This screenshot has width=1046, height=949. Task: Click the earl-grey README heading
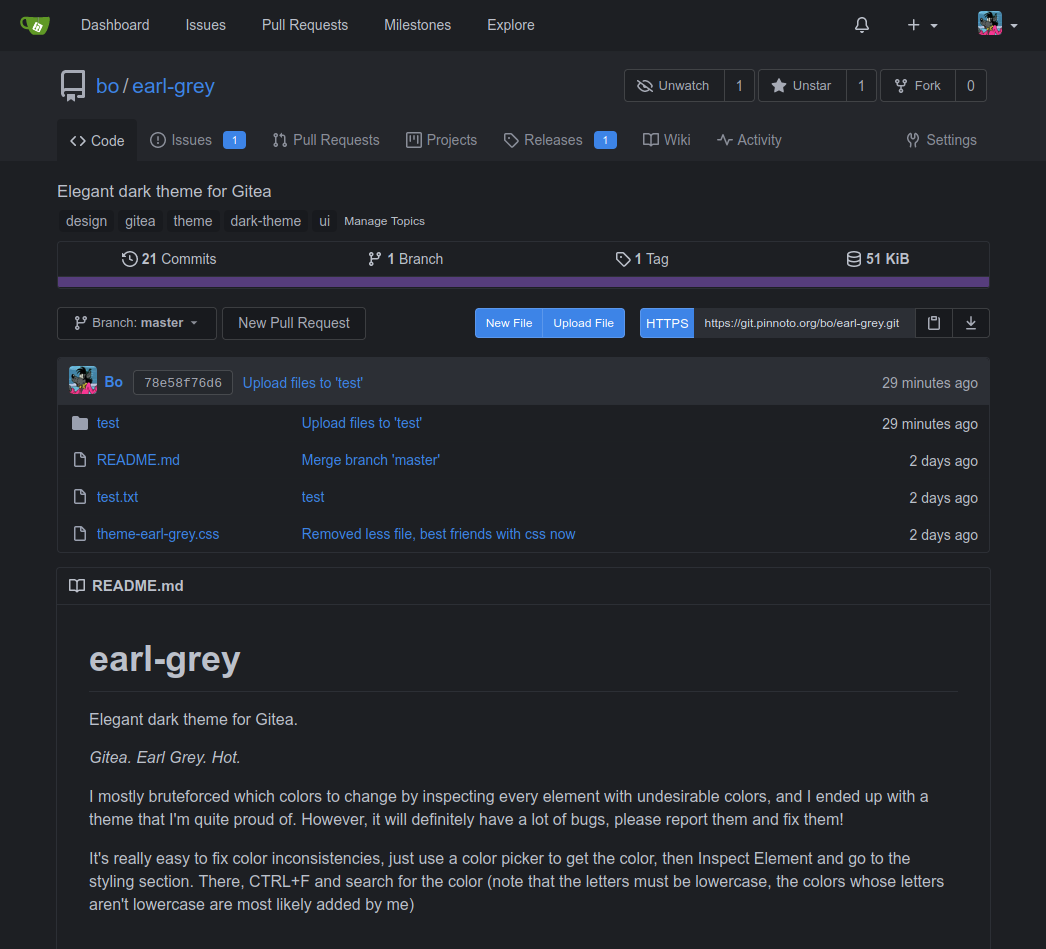tap(165, 660)
